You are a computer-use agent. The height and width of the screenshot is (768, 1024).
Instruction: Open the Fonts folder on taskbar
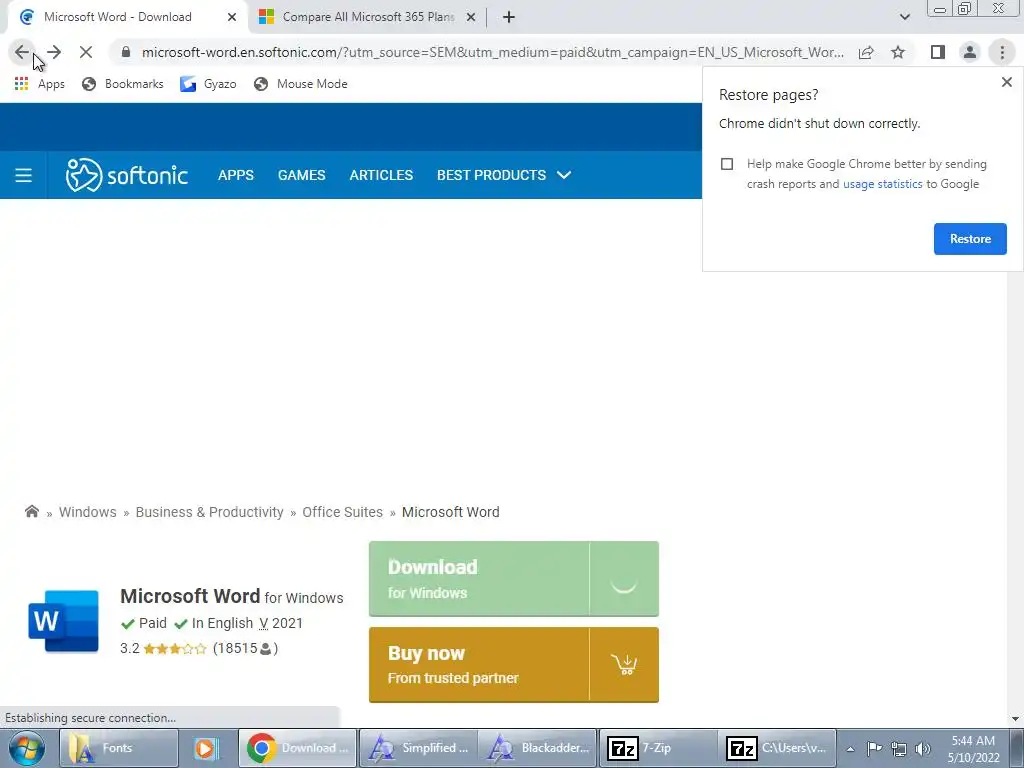[x=119, y=748]
